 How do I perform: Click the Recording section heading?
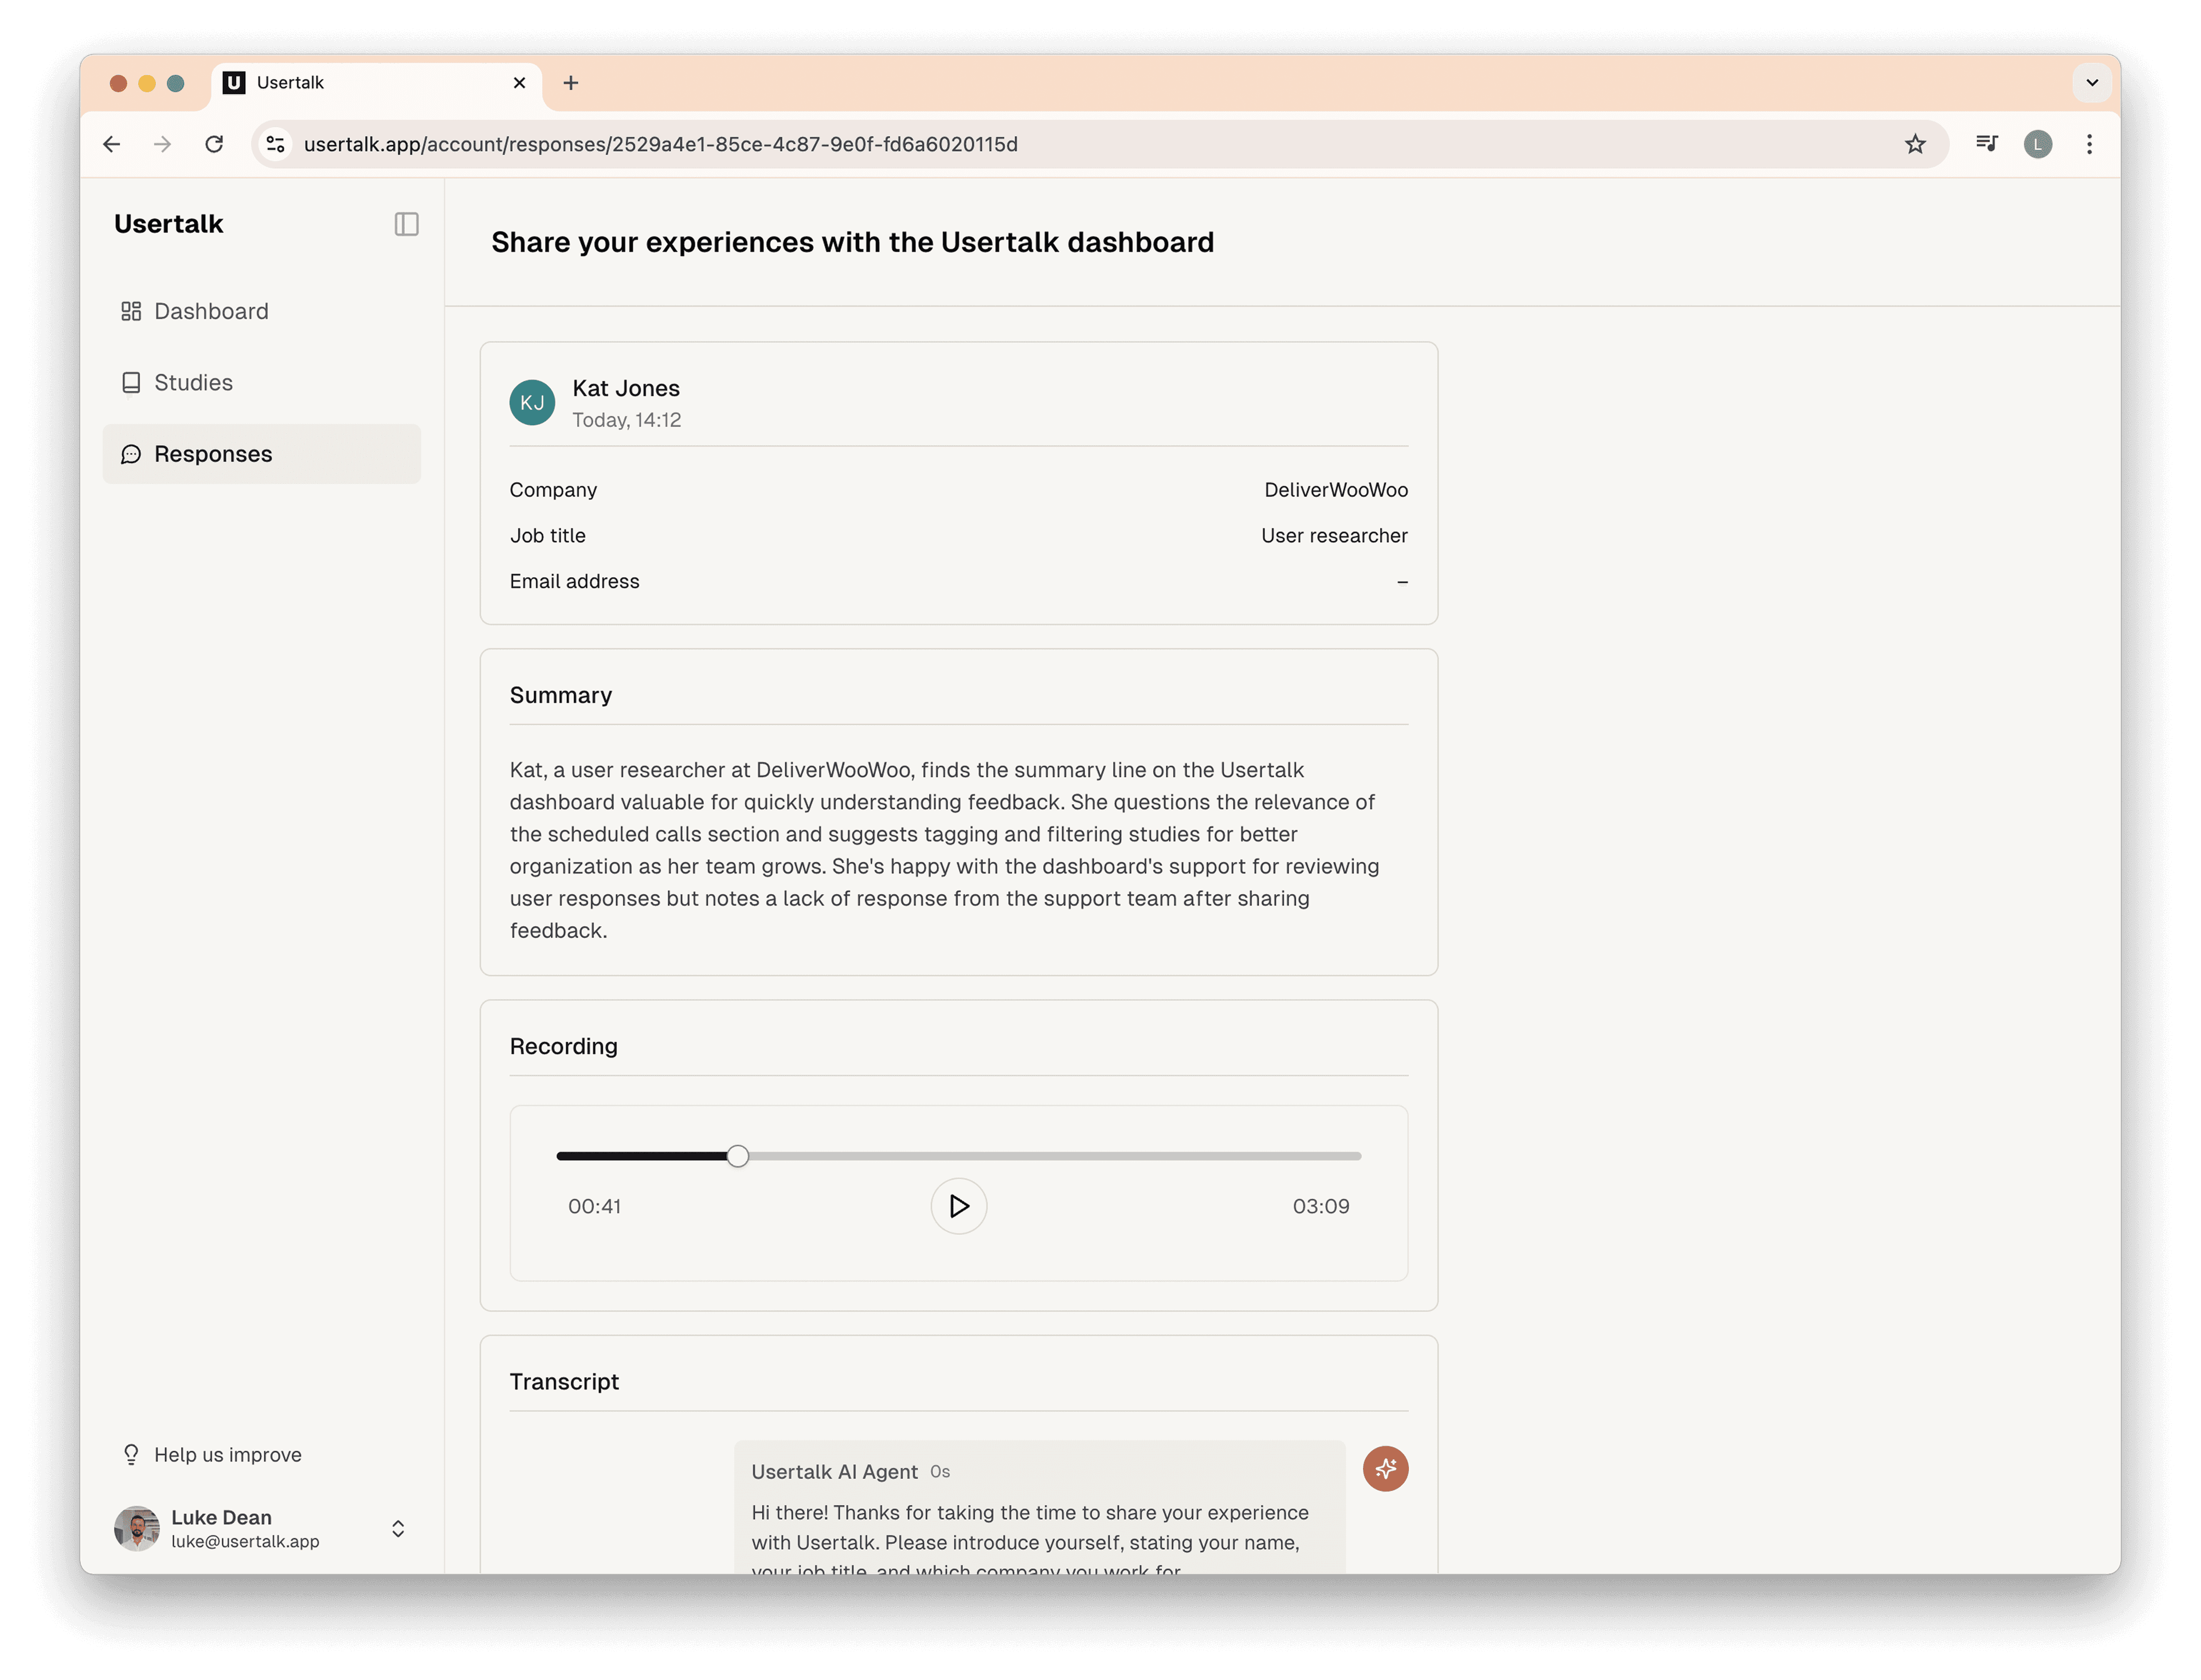pos(563,1046)
